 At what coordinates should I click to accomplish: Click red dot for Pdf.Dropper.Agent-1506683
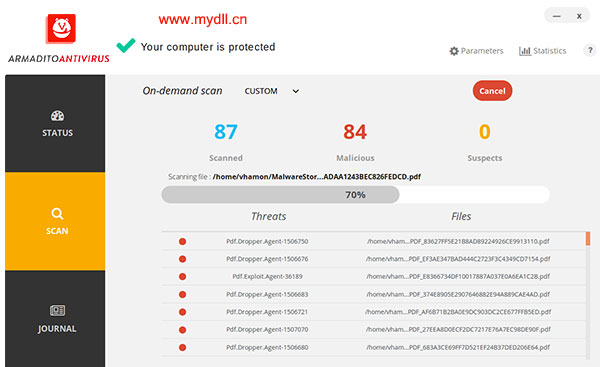[183, 295]
